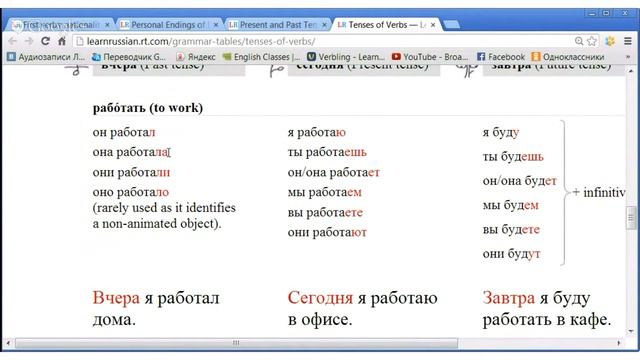Click the text 'они будут'
This screenshot has width=640, height=360.
point(511,254)
